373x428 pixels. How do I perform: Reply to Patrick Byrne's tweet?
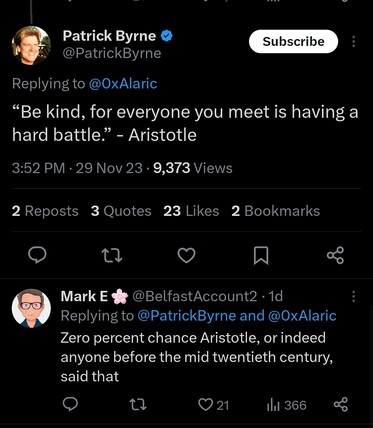pyautogui.click(x=37, y=255)
